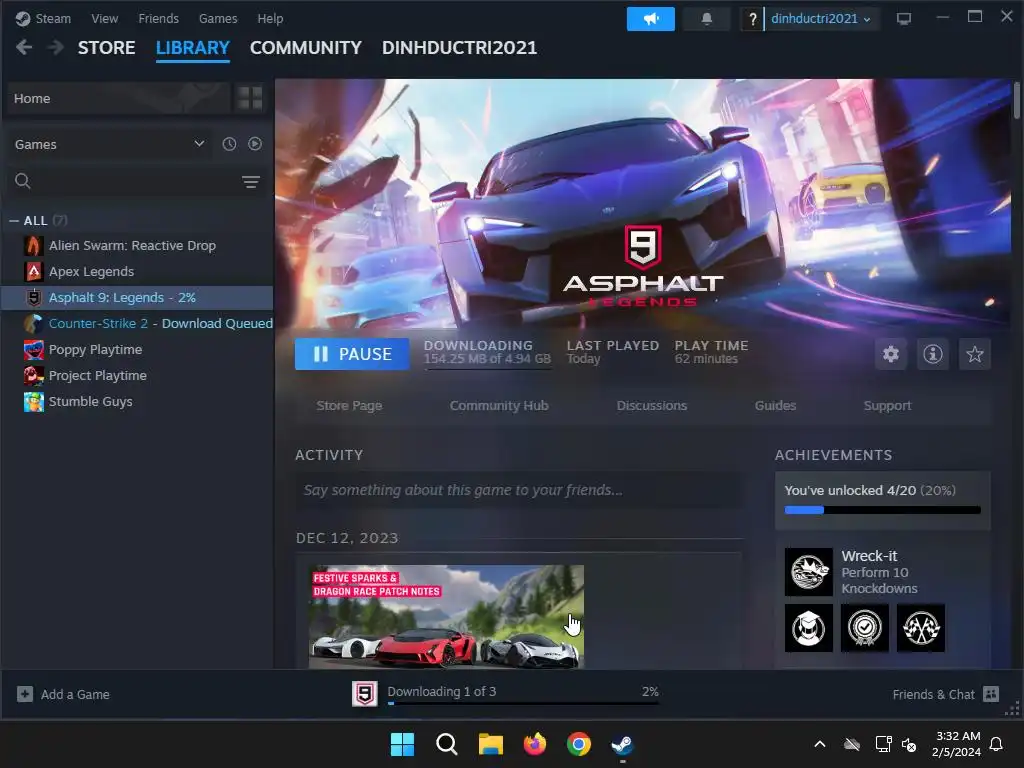Viewport: 1024px width, 768px height.
Task: Open Firefox from the taskbar
Action: pos(535,744)
